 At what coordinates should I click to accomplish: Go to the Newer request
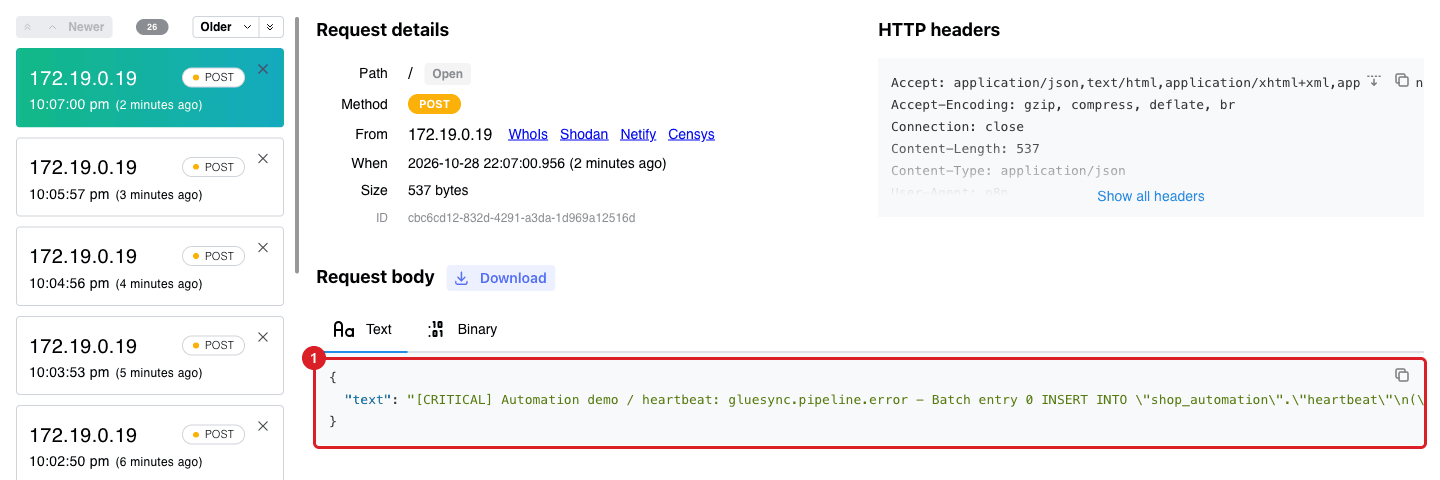(77, 27)
